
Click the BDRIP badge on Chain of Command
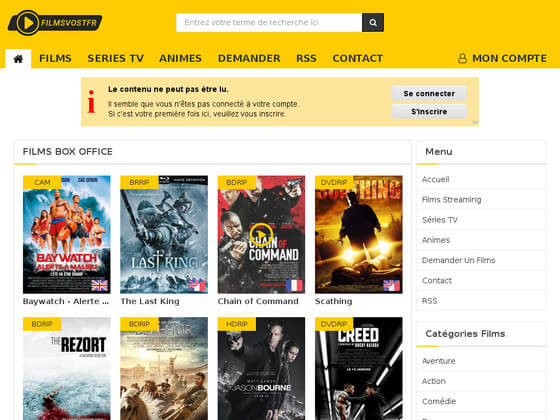click(236, 182)
